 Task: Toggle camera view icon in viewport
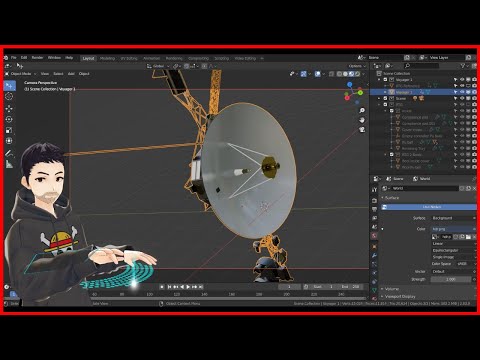362,130
